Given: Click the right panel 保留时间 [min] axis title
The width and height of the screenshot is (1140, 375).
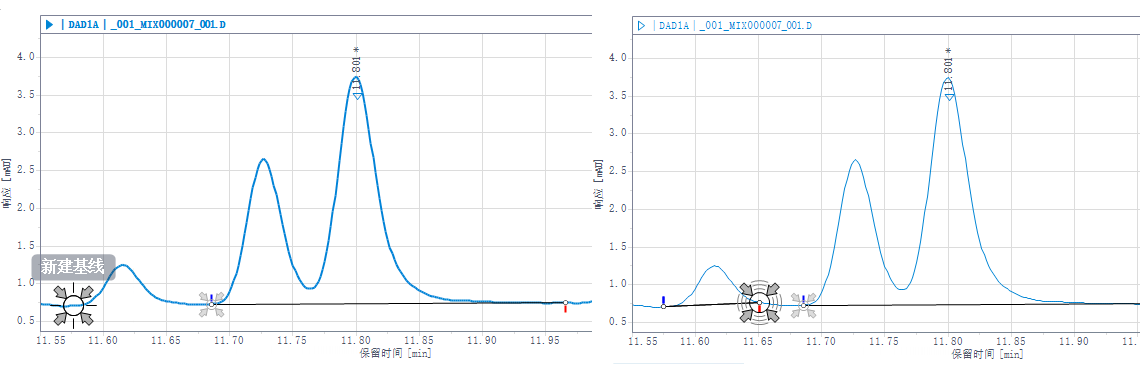Looking at the screenshot, I should [x=987, y=354].
